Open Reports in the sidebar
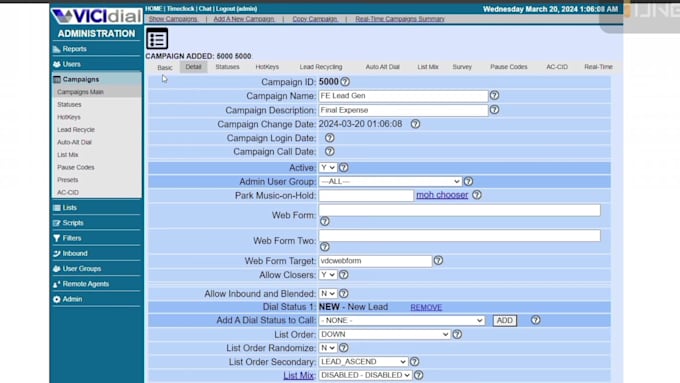 click(74, 49)
